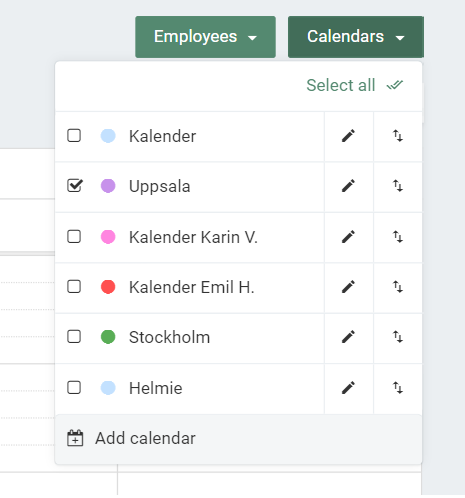Edit the Kalender Karin V. entry

348,237
